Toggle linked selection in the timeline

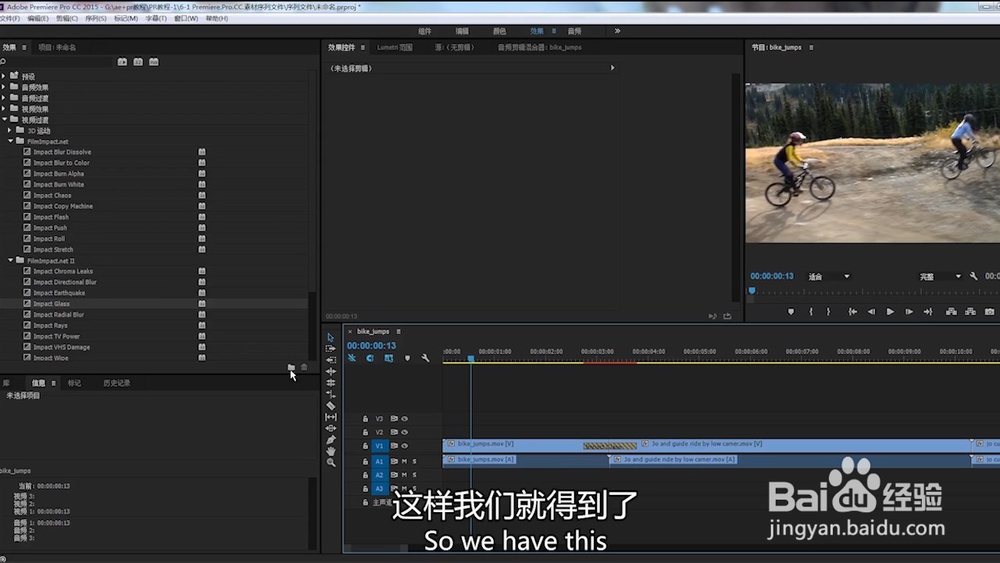[x=388, y=358]
